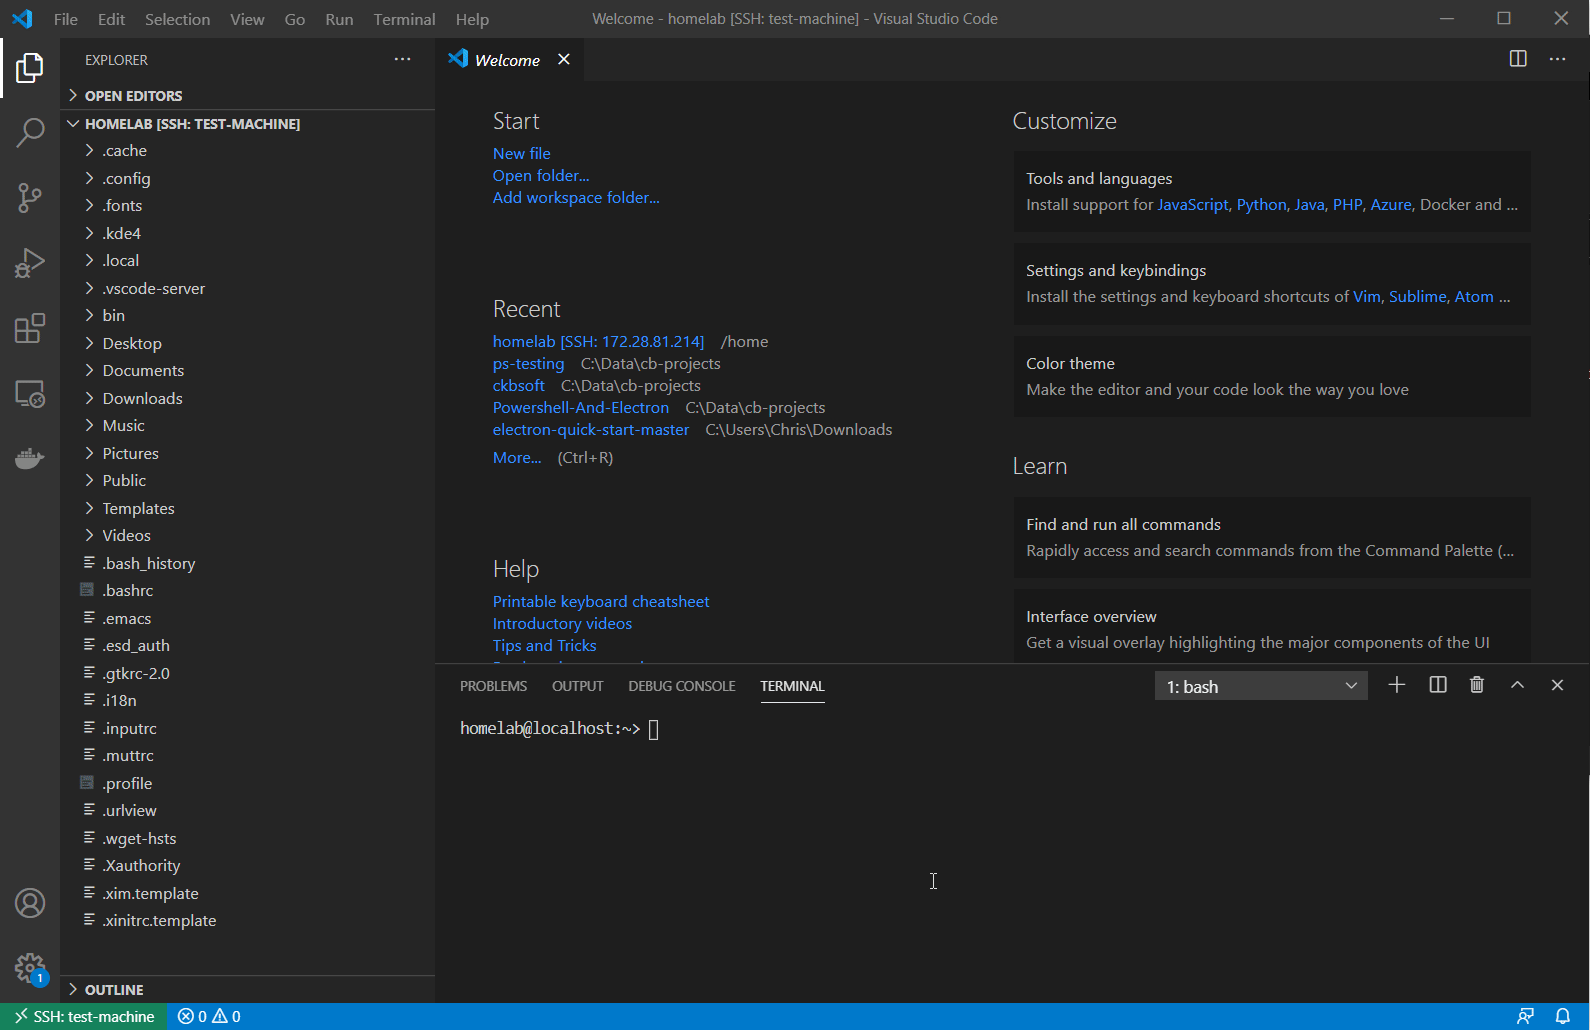Open the Selection menu
1590x1030 pixels.
tap(177, 19)
